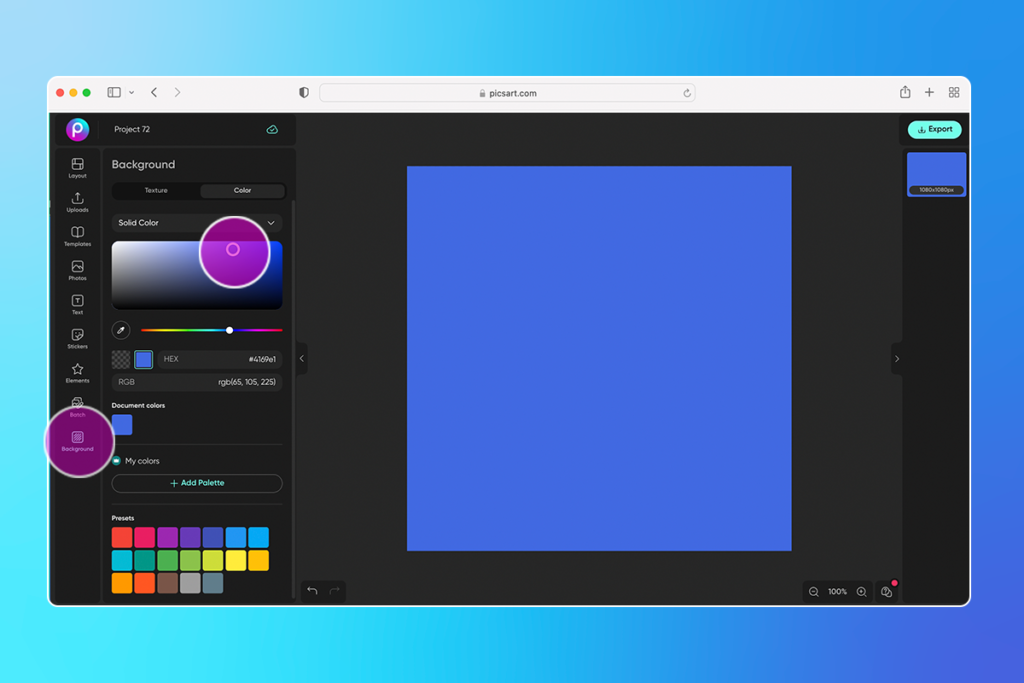Switch to the Texture tab
The width and height of the screenshot is (1024, 683).
click(x=156, y=190)
